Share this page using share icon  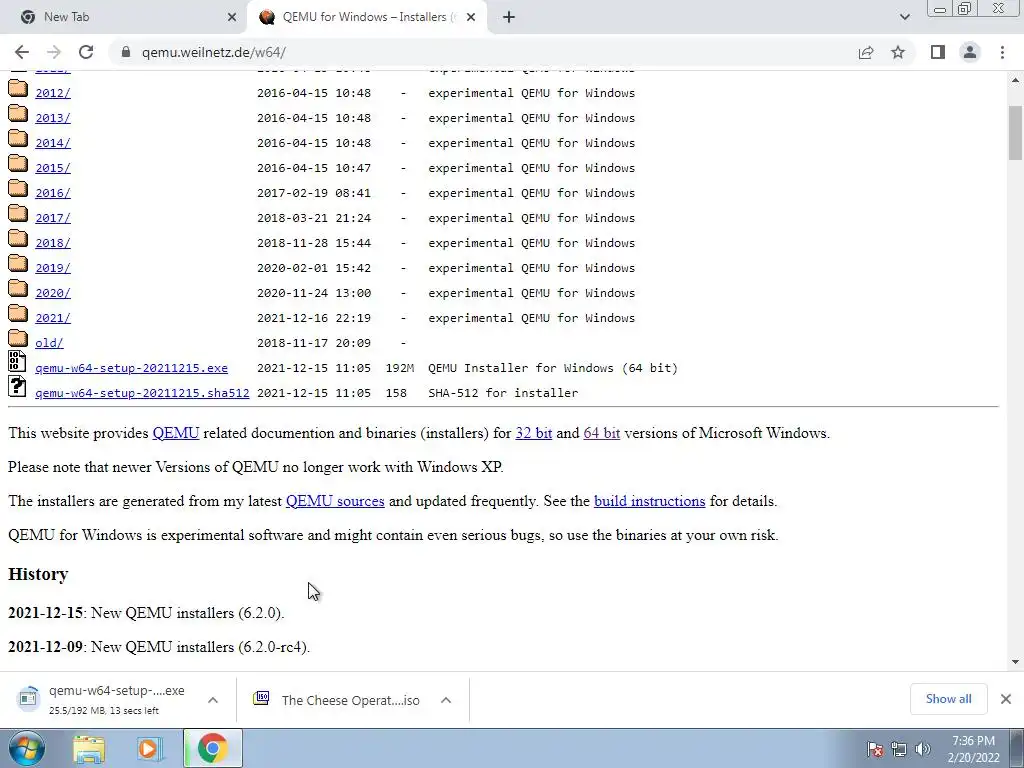click(x=866, y=52)
